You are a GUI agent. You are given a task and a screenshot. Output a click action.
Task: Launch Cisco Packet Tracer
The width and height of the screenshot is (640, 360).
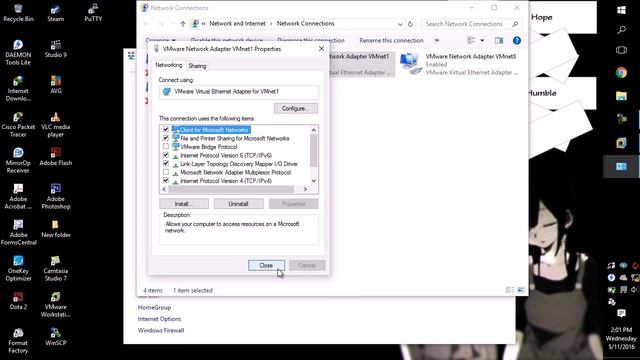tap(18, 124)
